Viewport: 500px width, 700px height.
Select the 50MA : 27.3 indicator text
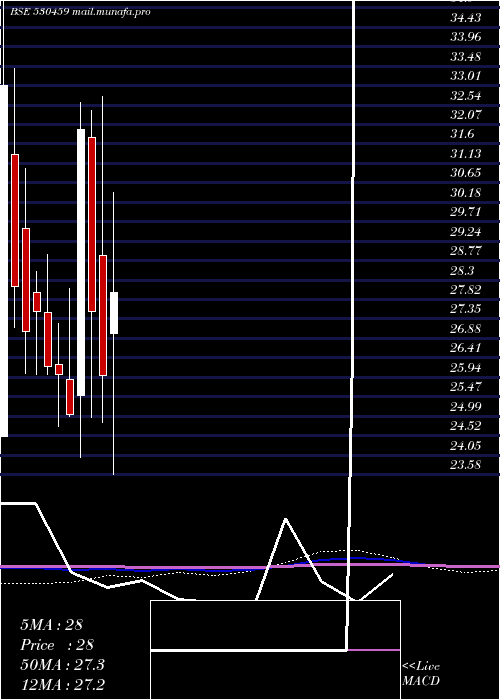pos(62,665)
